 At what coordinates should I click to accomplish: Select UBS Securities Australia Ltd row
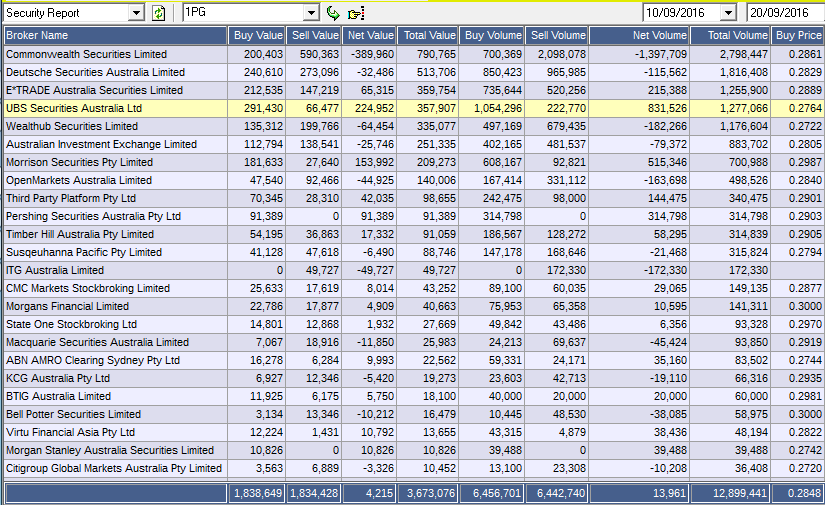click(412, 108)
